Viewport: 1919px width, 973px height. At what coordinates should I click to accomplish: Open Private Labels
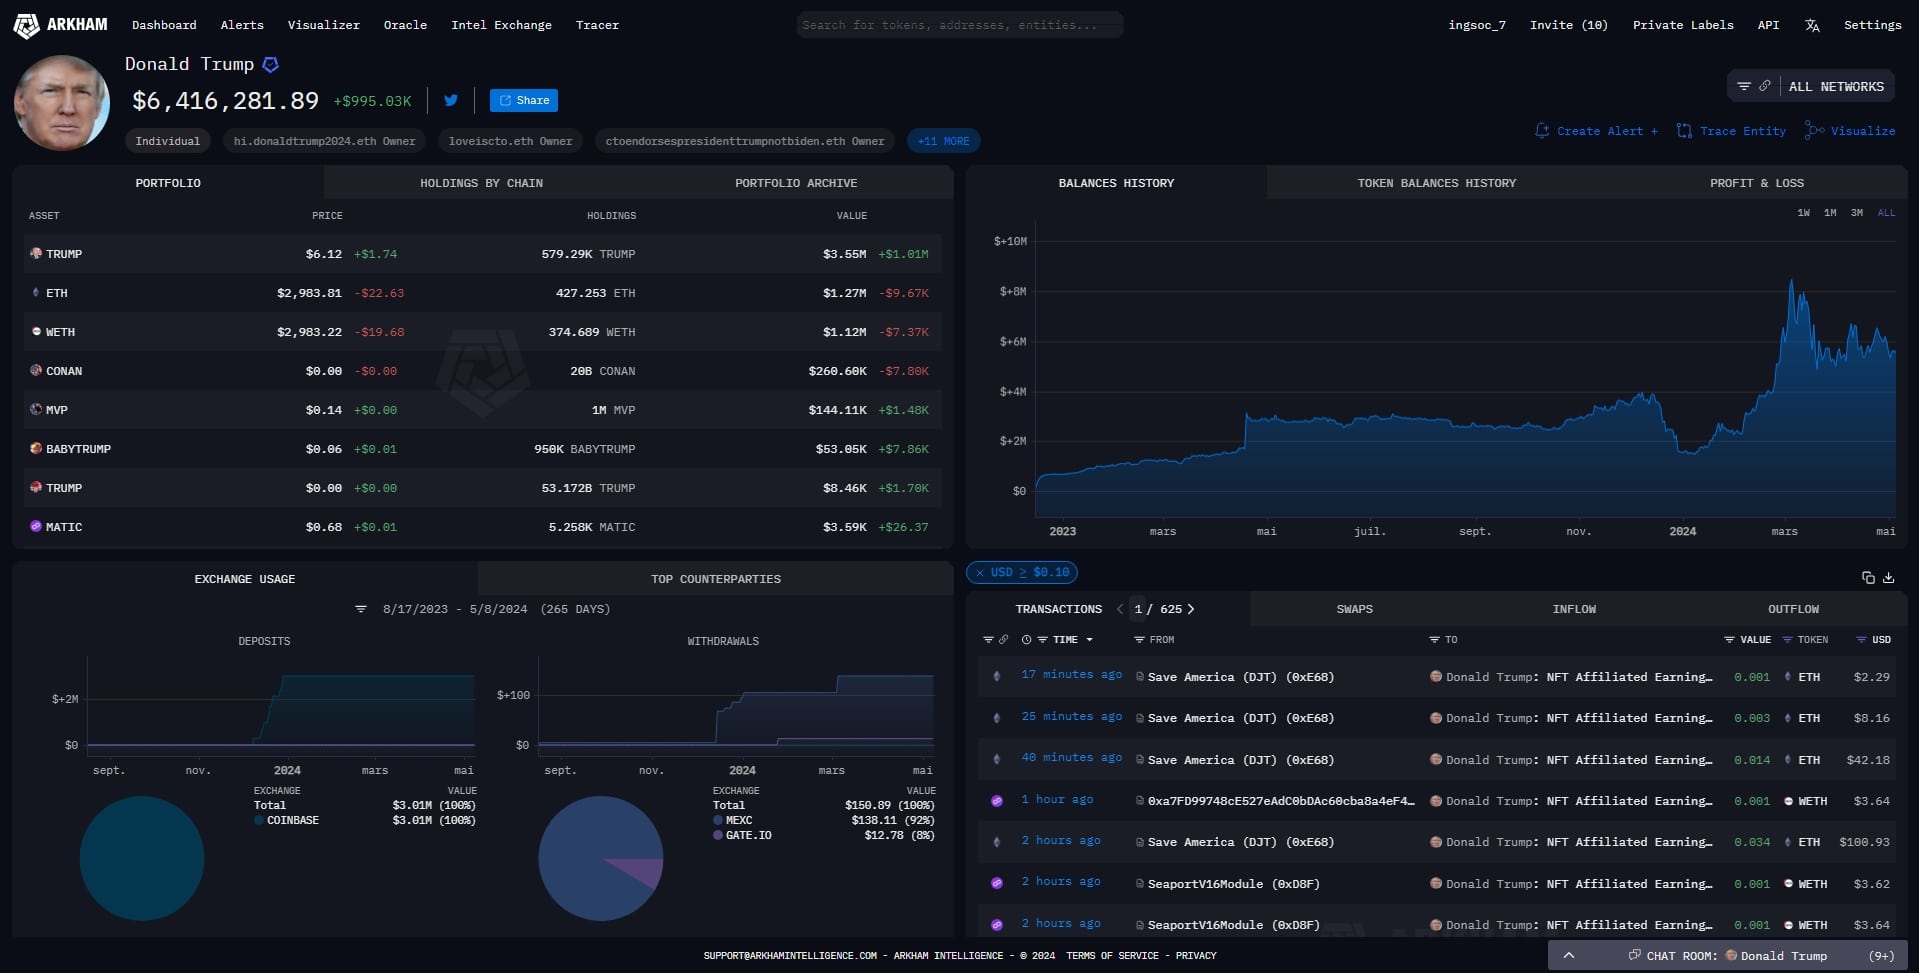tap(1683, 25)
